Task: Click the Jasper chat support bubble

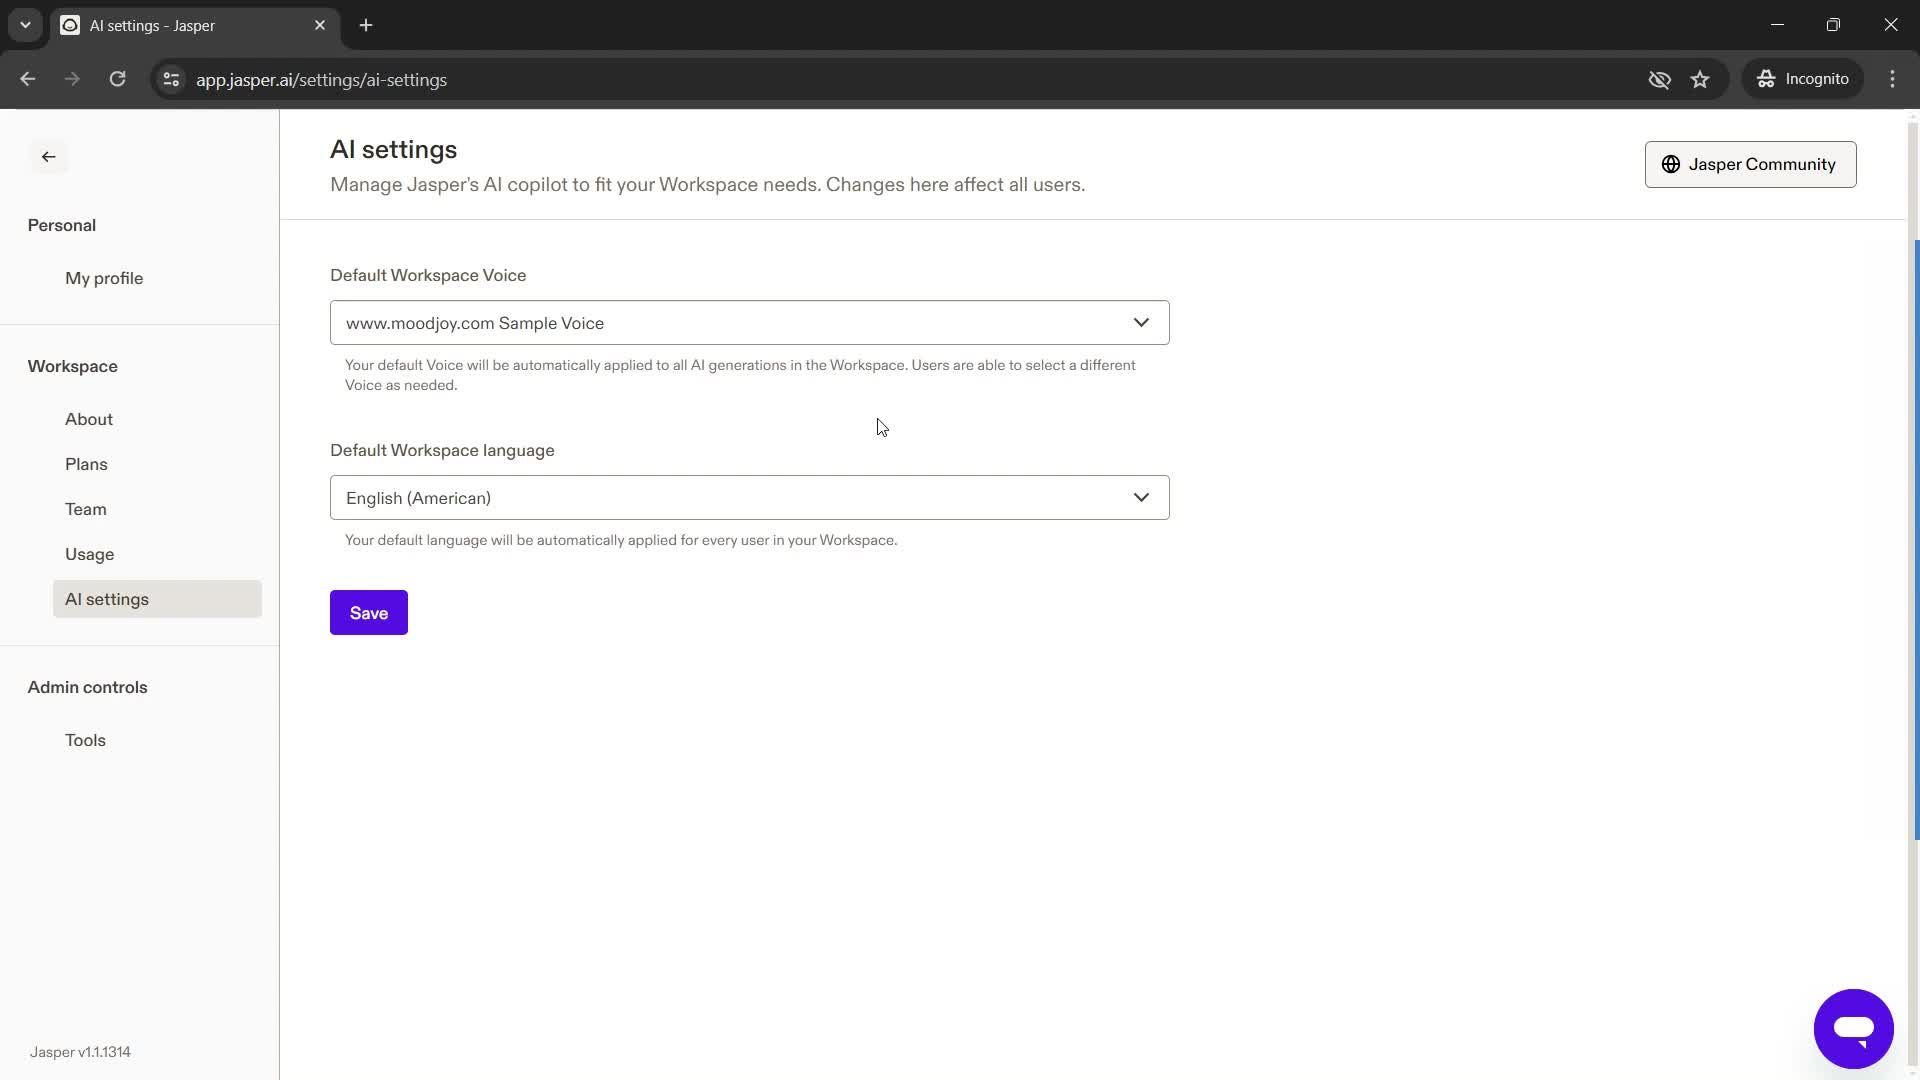Action: pyautogui.click(x=1854, y=1029)
